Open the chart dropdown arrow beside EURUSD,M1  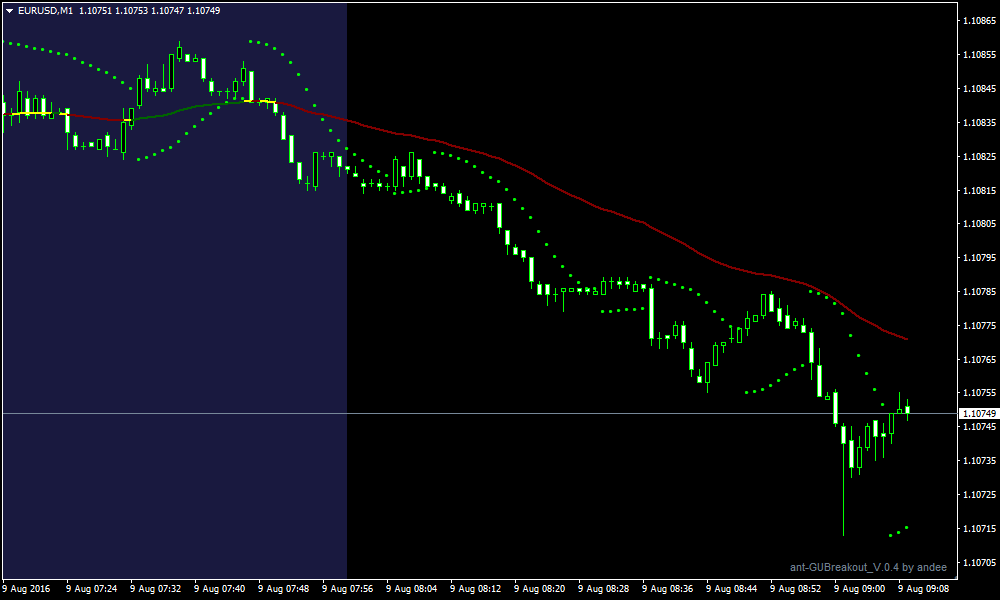pyautogui.click(x=10, y=11)
